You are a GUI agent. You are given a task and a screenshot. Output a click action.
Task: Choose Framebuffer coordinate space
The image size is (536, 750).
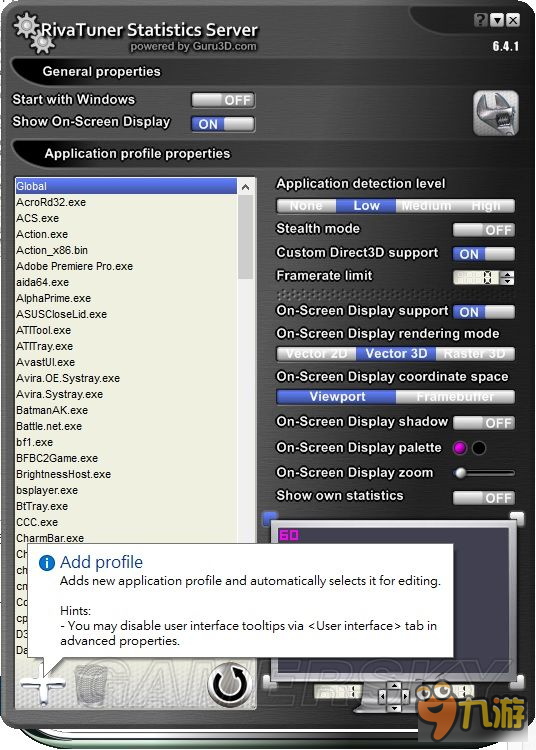(455, 397)
